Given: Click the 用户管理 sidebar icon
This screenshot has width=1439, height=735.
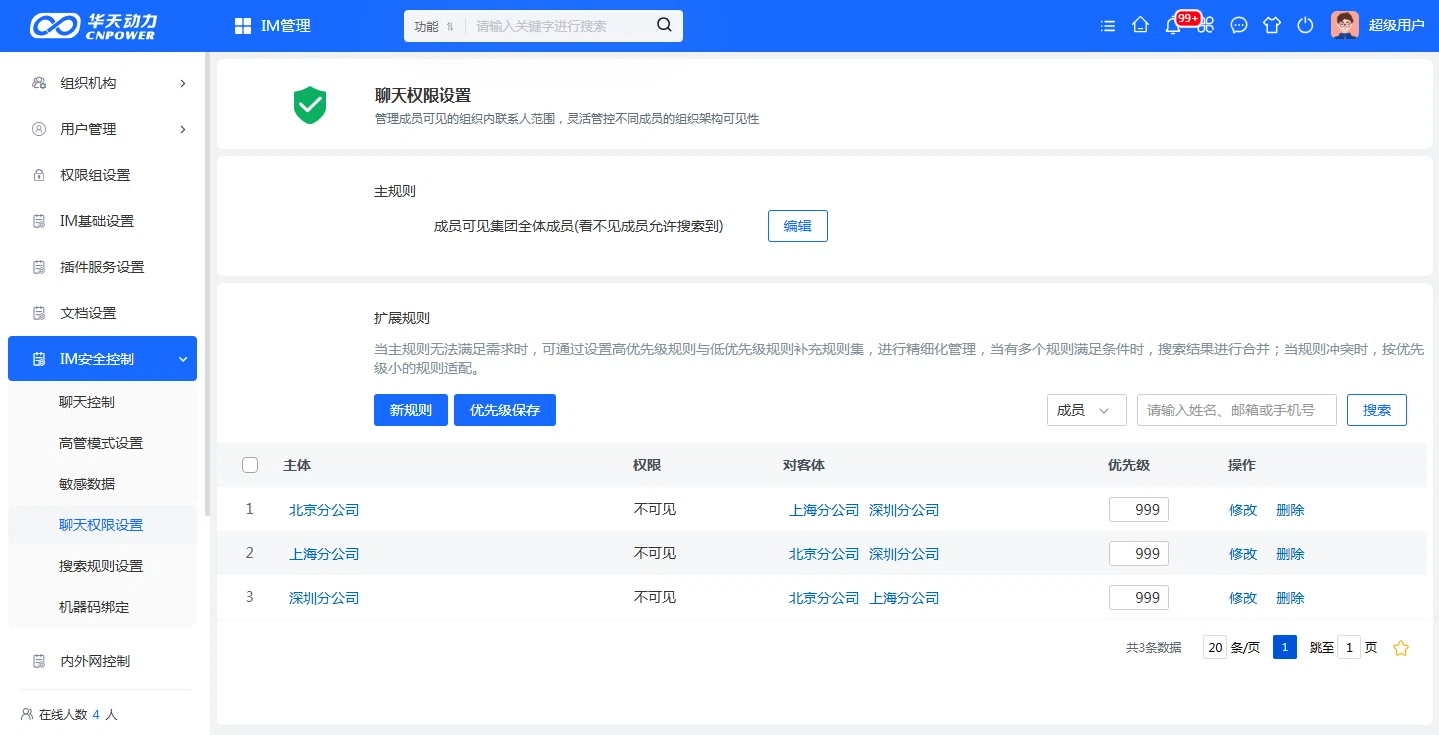Looking at the screenshot, I should point(39,129).
